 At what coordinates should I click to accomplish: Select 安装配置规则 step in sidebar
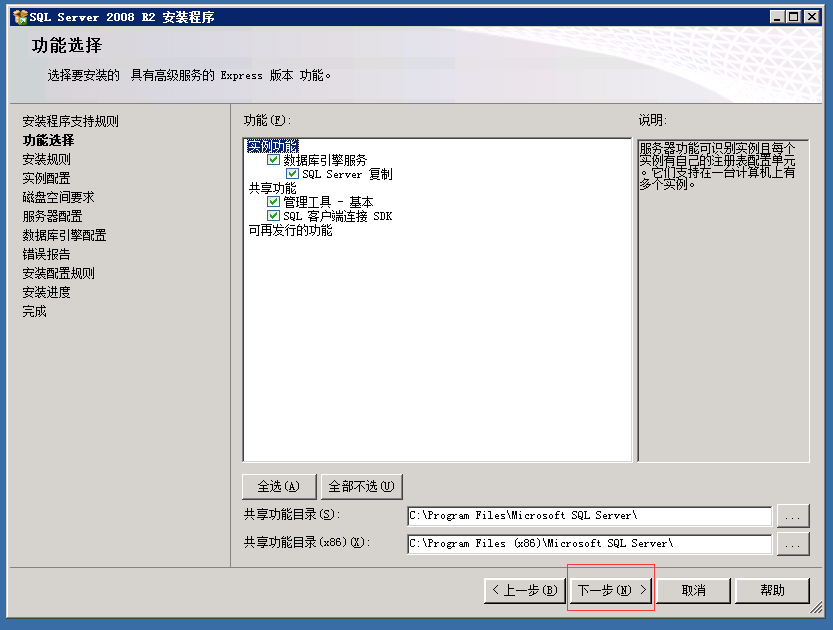(58, 274)
